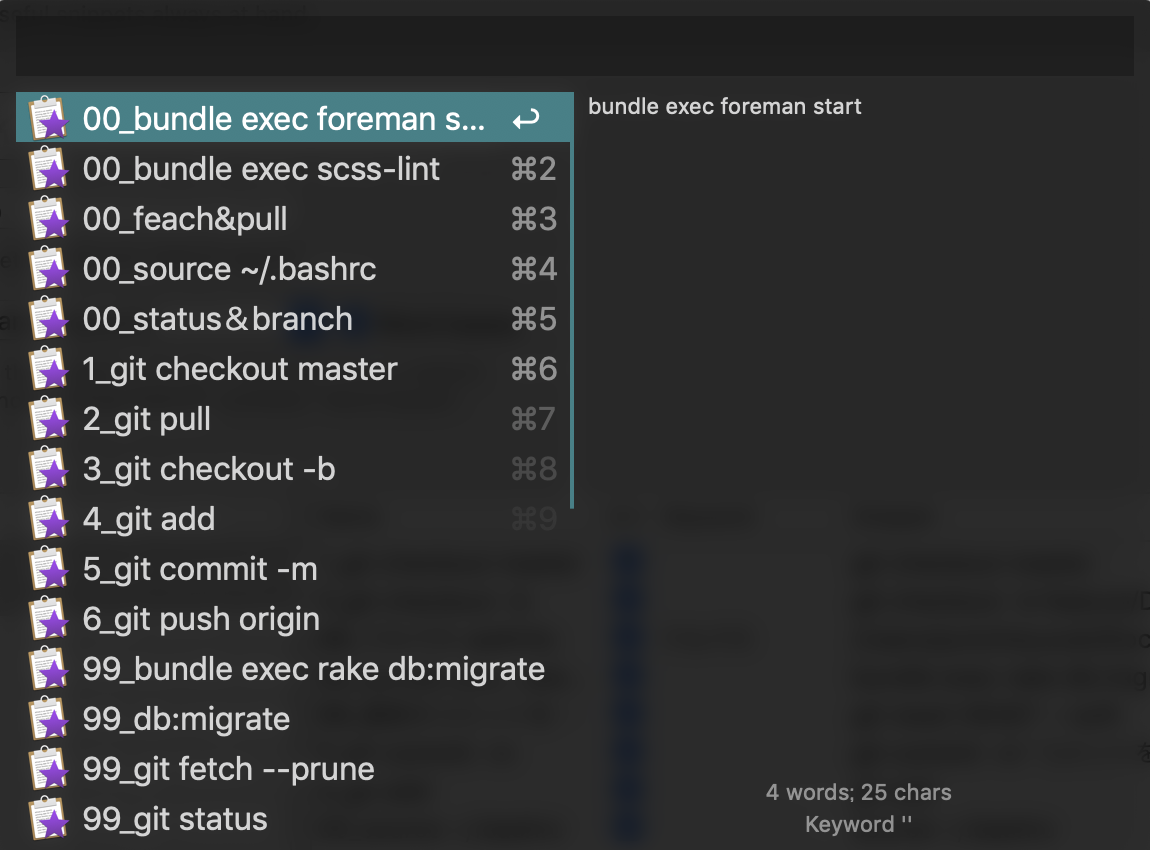Image resolution: width=1150 pixels, height=850 pixels.
Task: Choose the 2_git pull snippet
Action: pyautogui.click(x=147, y=419)
